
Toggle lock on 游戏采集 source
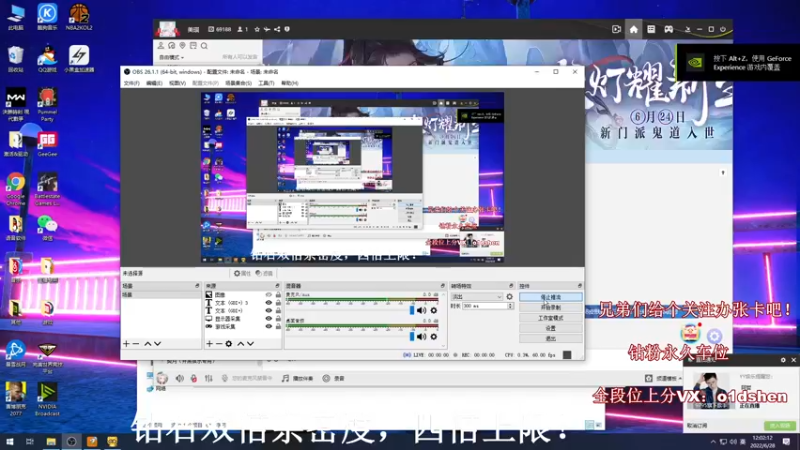(x=278, y=326)
